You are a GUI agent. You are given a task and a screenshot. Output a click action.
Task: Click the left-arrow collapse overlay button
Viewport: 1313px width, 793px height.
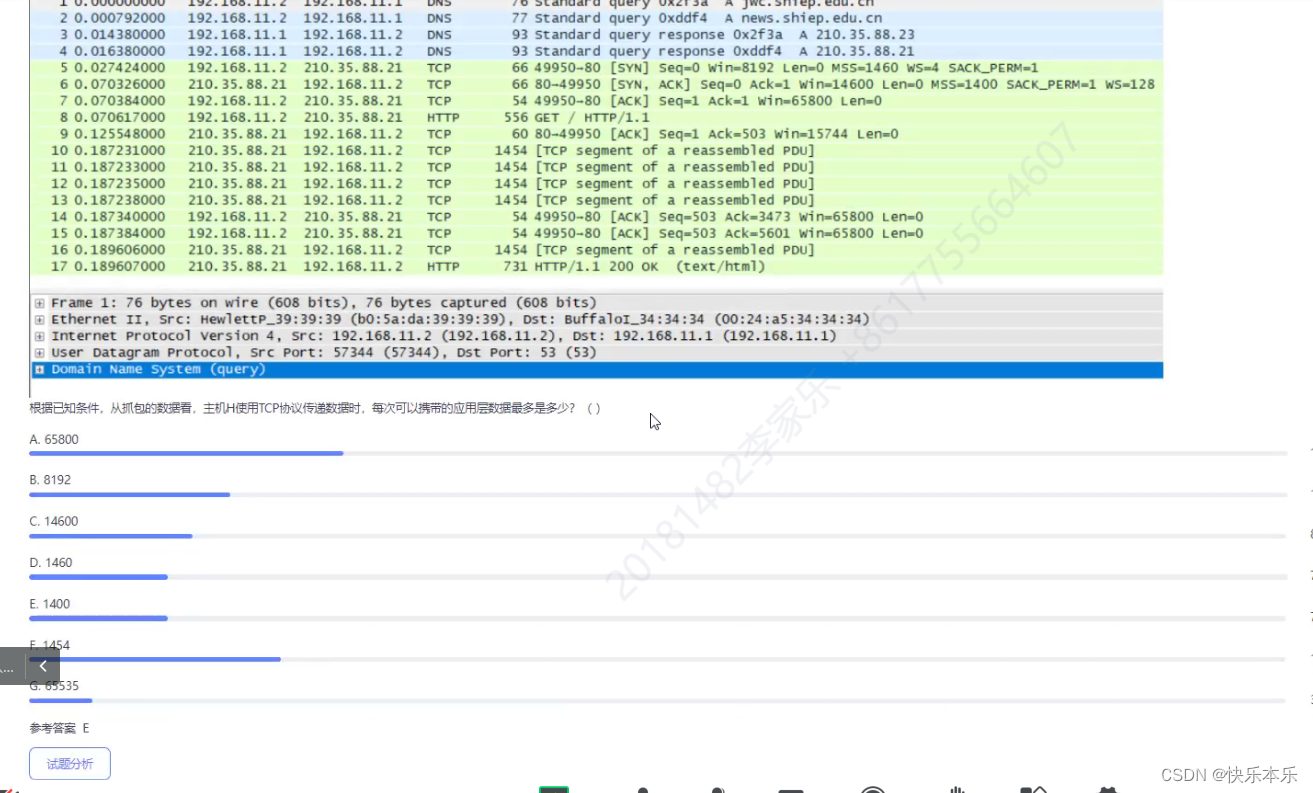tap(43, 666)
